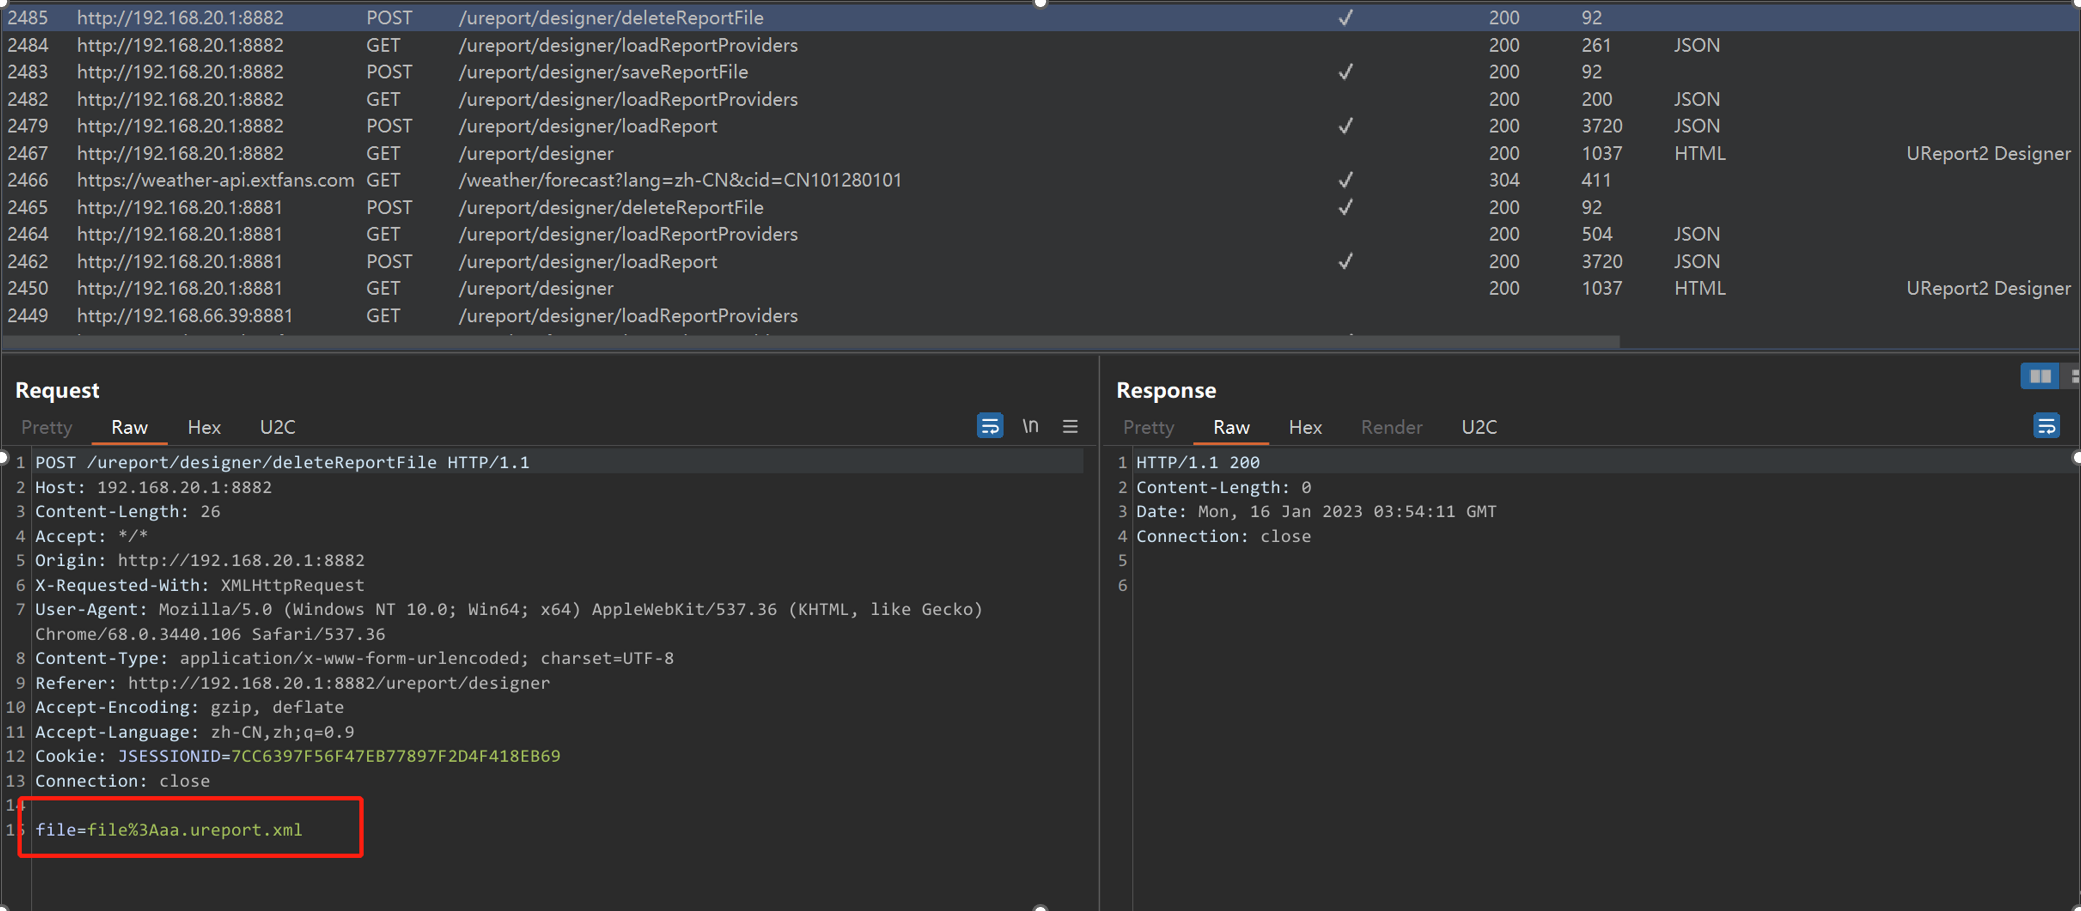Image resolution: width=2081 pixels, height=911 pixels.
Task: Select history row 2485 deleteReportFile
Action: point(1040,18)
